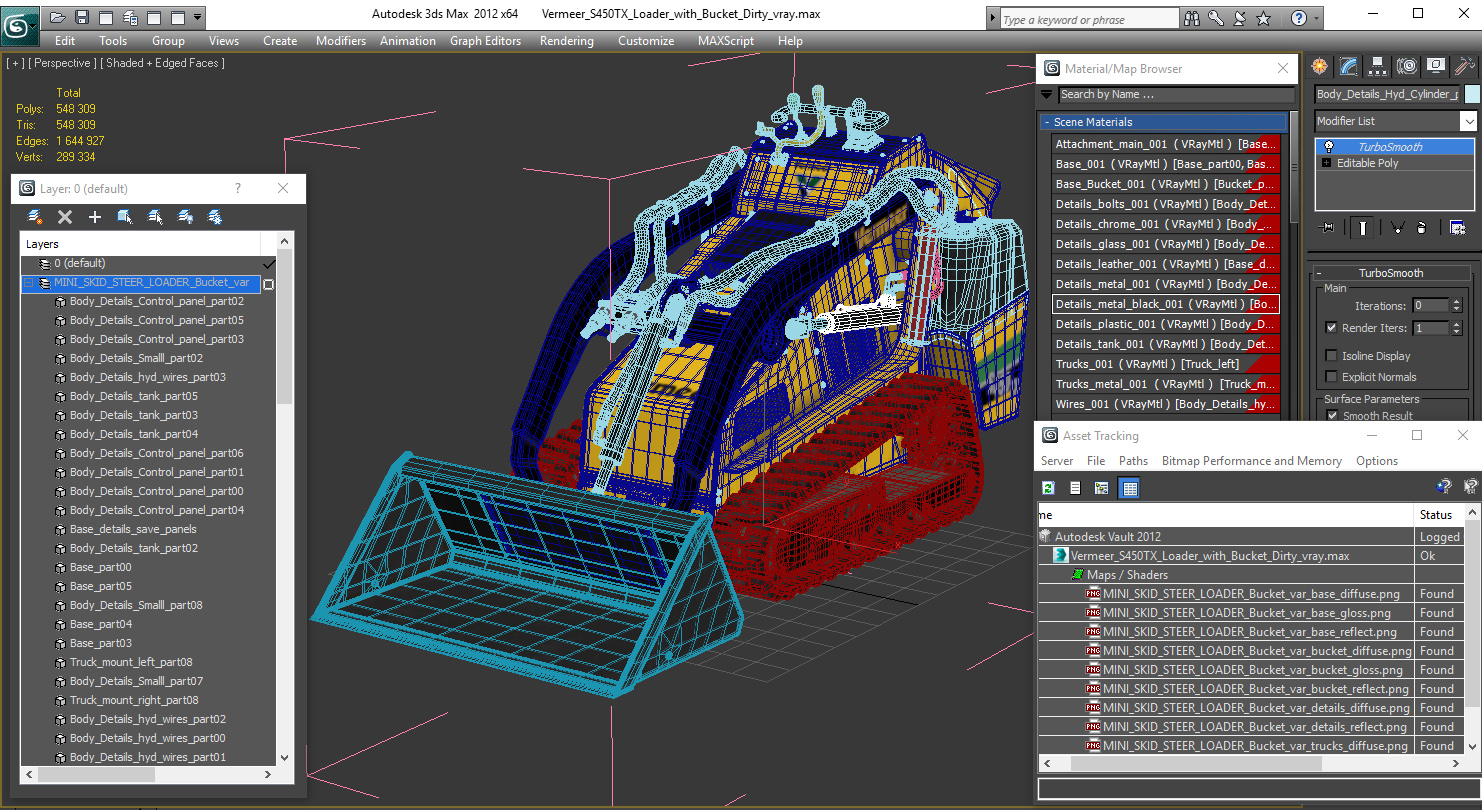Open the Rendering menu
The width and height of the screenshot is (1482, 810).
click(566, 41)
